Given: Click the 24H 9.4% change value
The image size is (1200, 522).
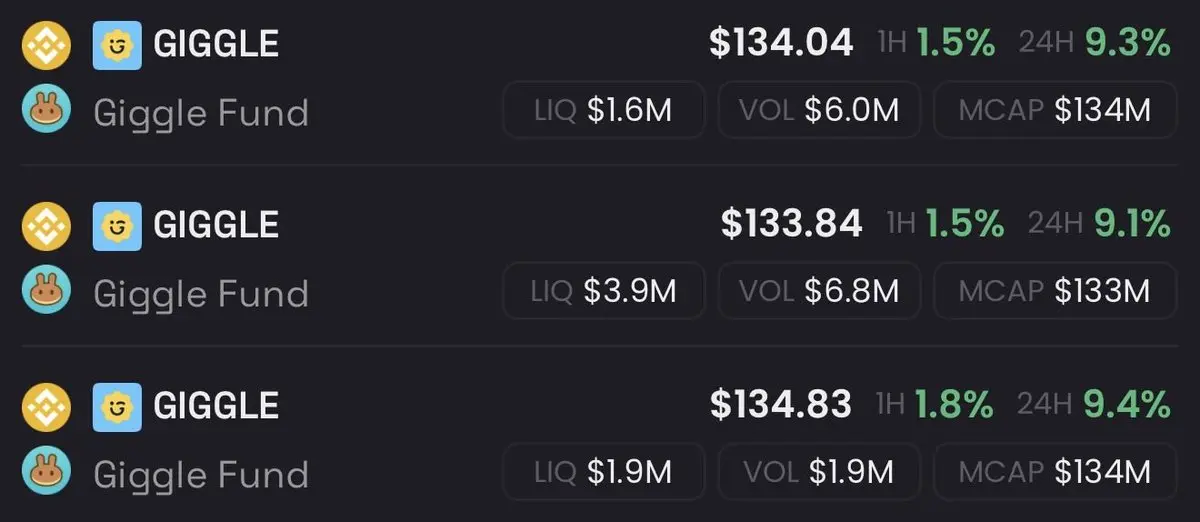Looking at the screenshot, I should [x=1127, y=405].
